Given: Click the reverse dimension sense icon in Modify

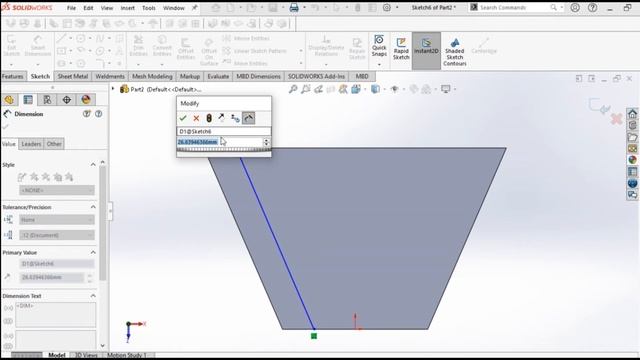Looking at the screenshot, I should 221,118.
